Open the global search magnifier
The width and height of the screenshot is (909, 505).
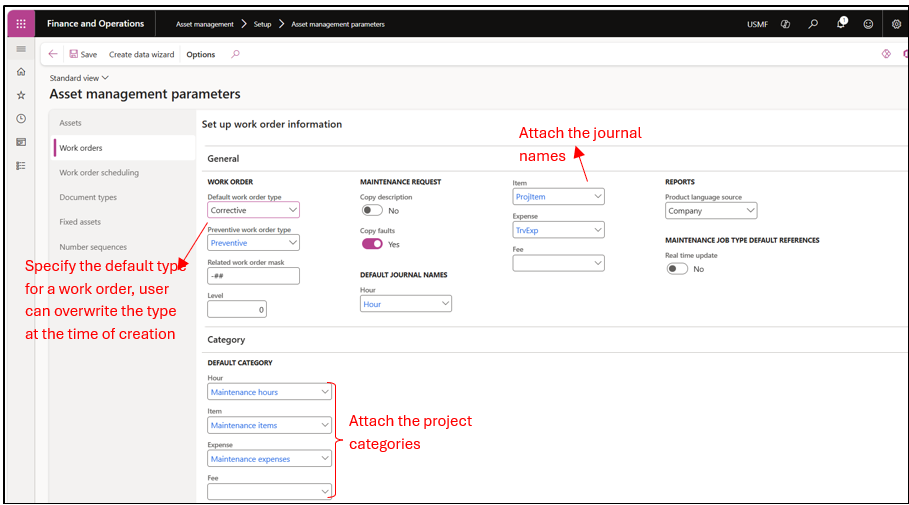tap(813, 24)
